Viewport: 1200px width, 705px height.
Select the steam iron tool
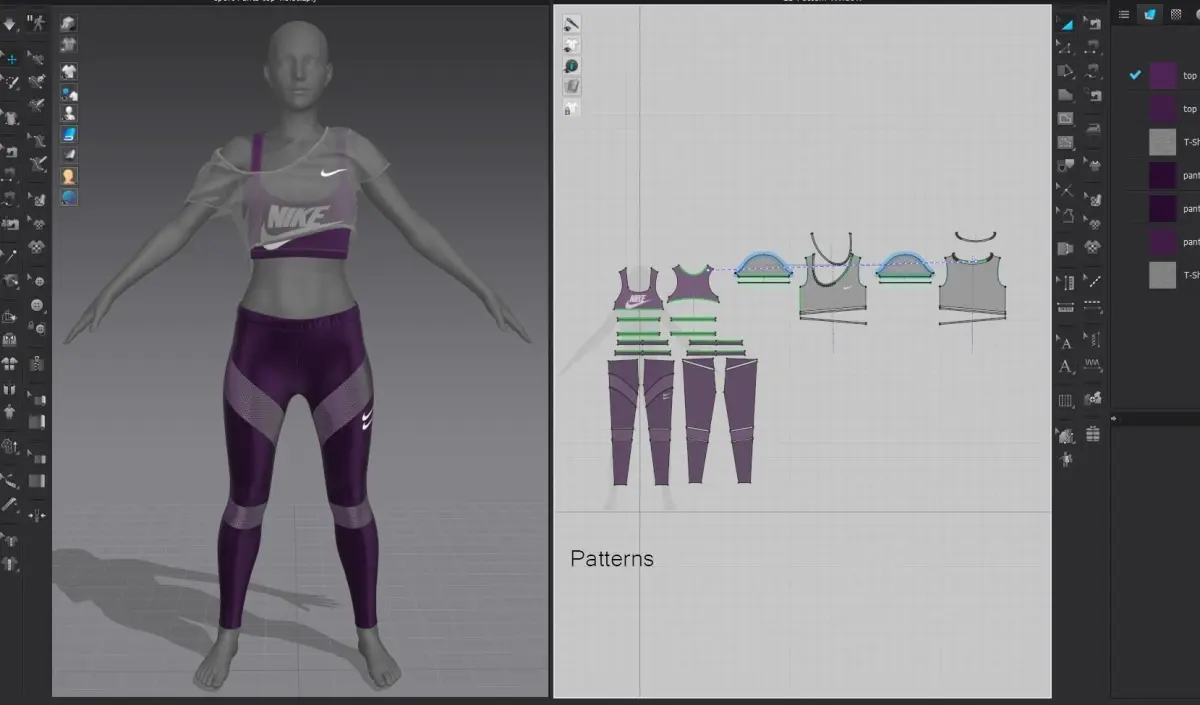tap(1094, 128)
